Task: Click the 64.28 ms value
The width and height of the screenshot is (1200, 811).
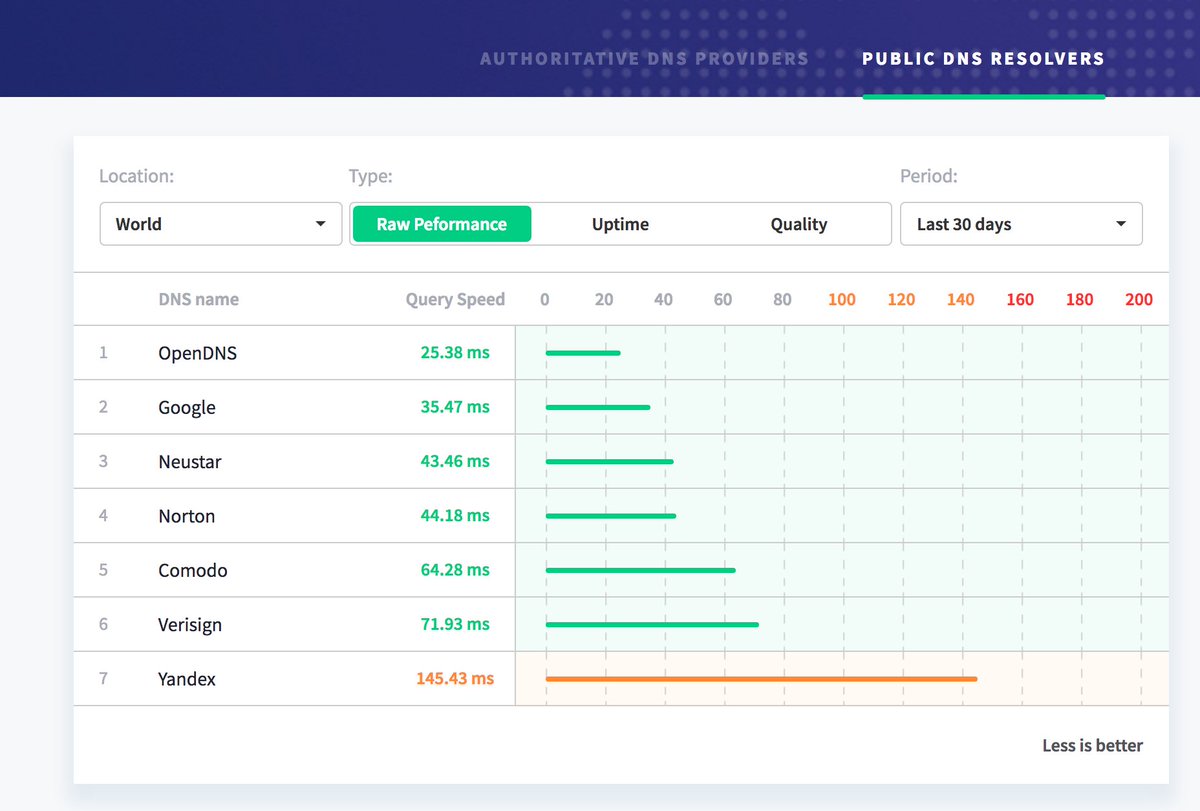Action: (455, 570)
